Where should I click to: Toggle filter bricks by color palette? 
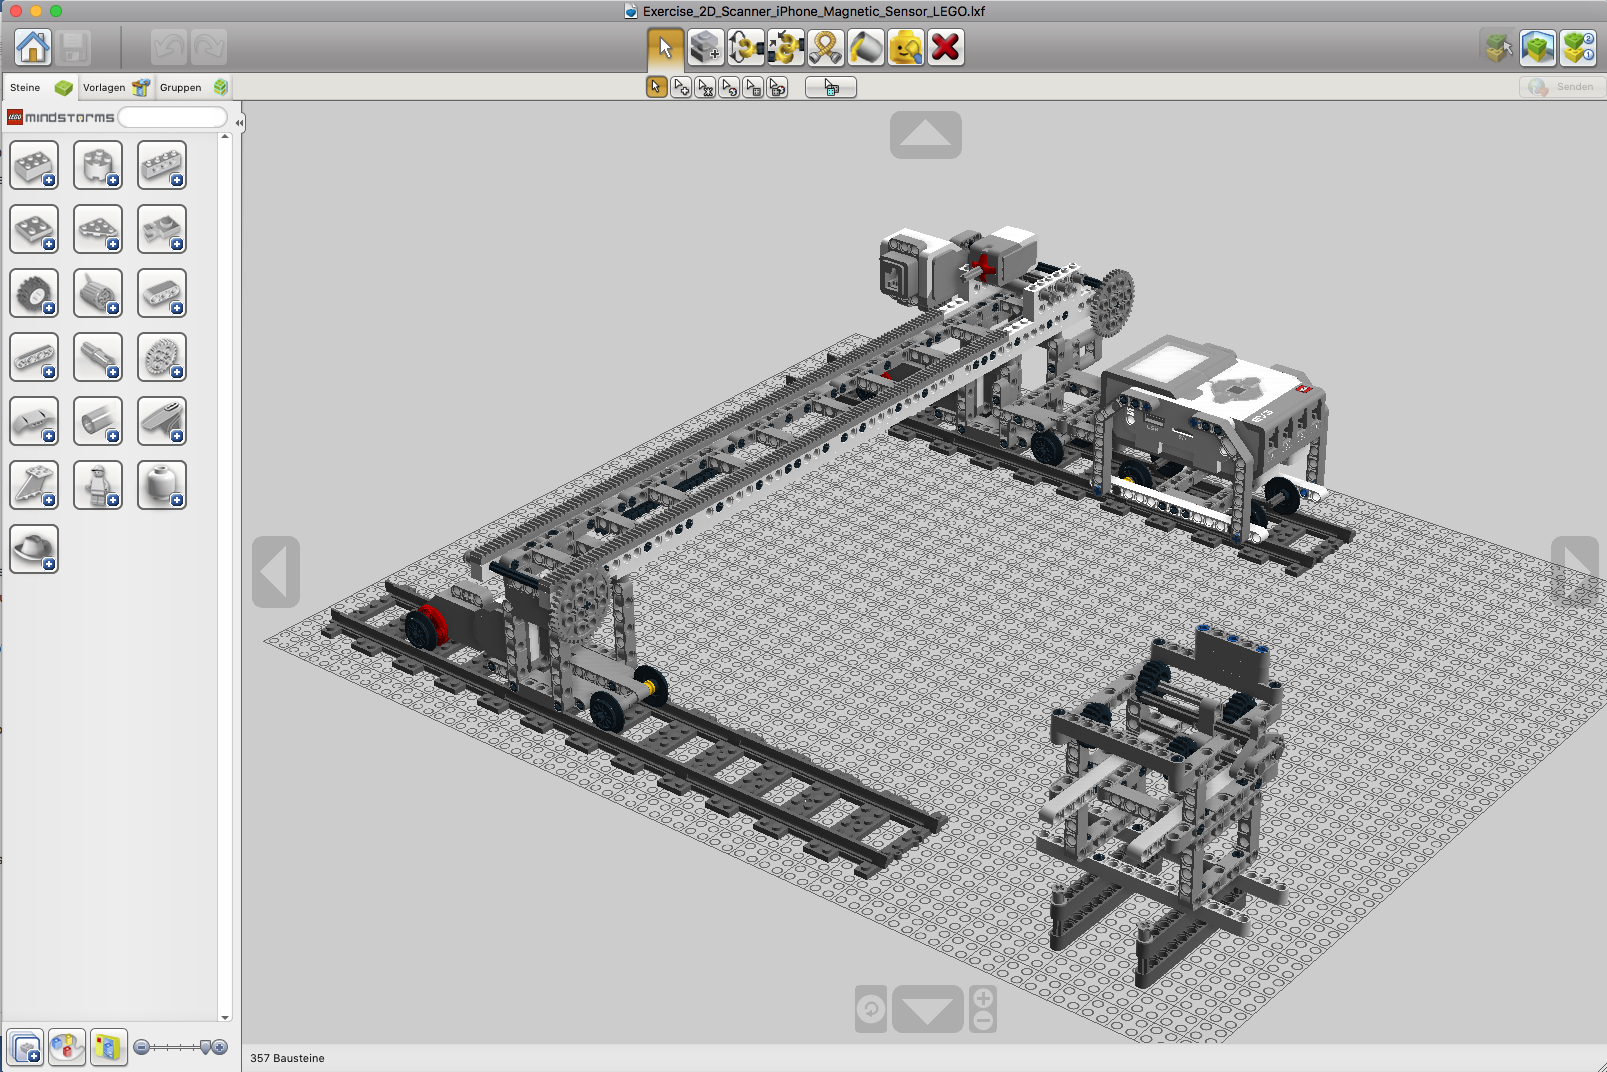67,1047
